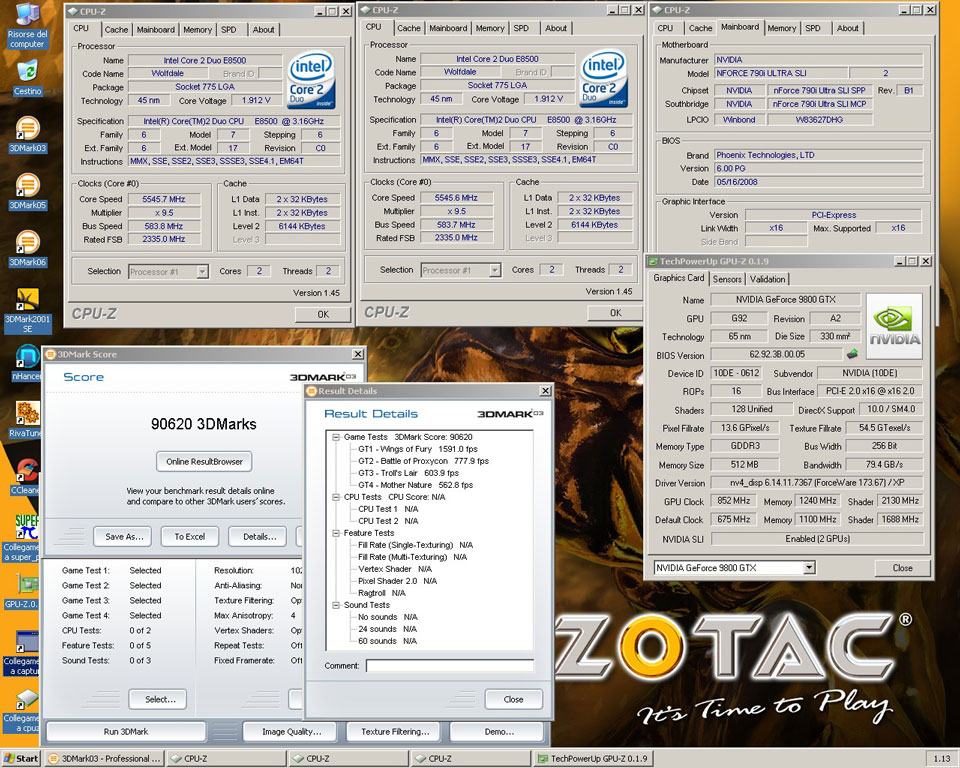960x768 pixels.
Task: Collapse the CPU Tests tree node
Action: (x=336, y=497)
